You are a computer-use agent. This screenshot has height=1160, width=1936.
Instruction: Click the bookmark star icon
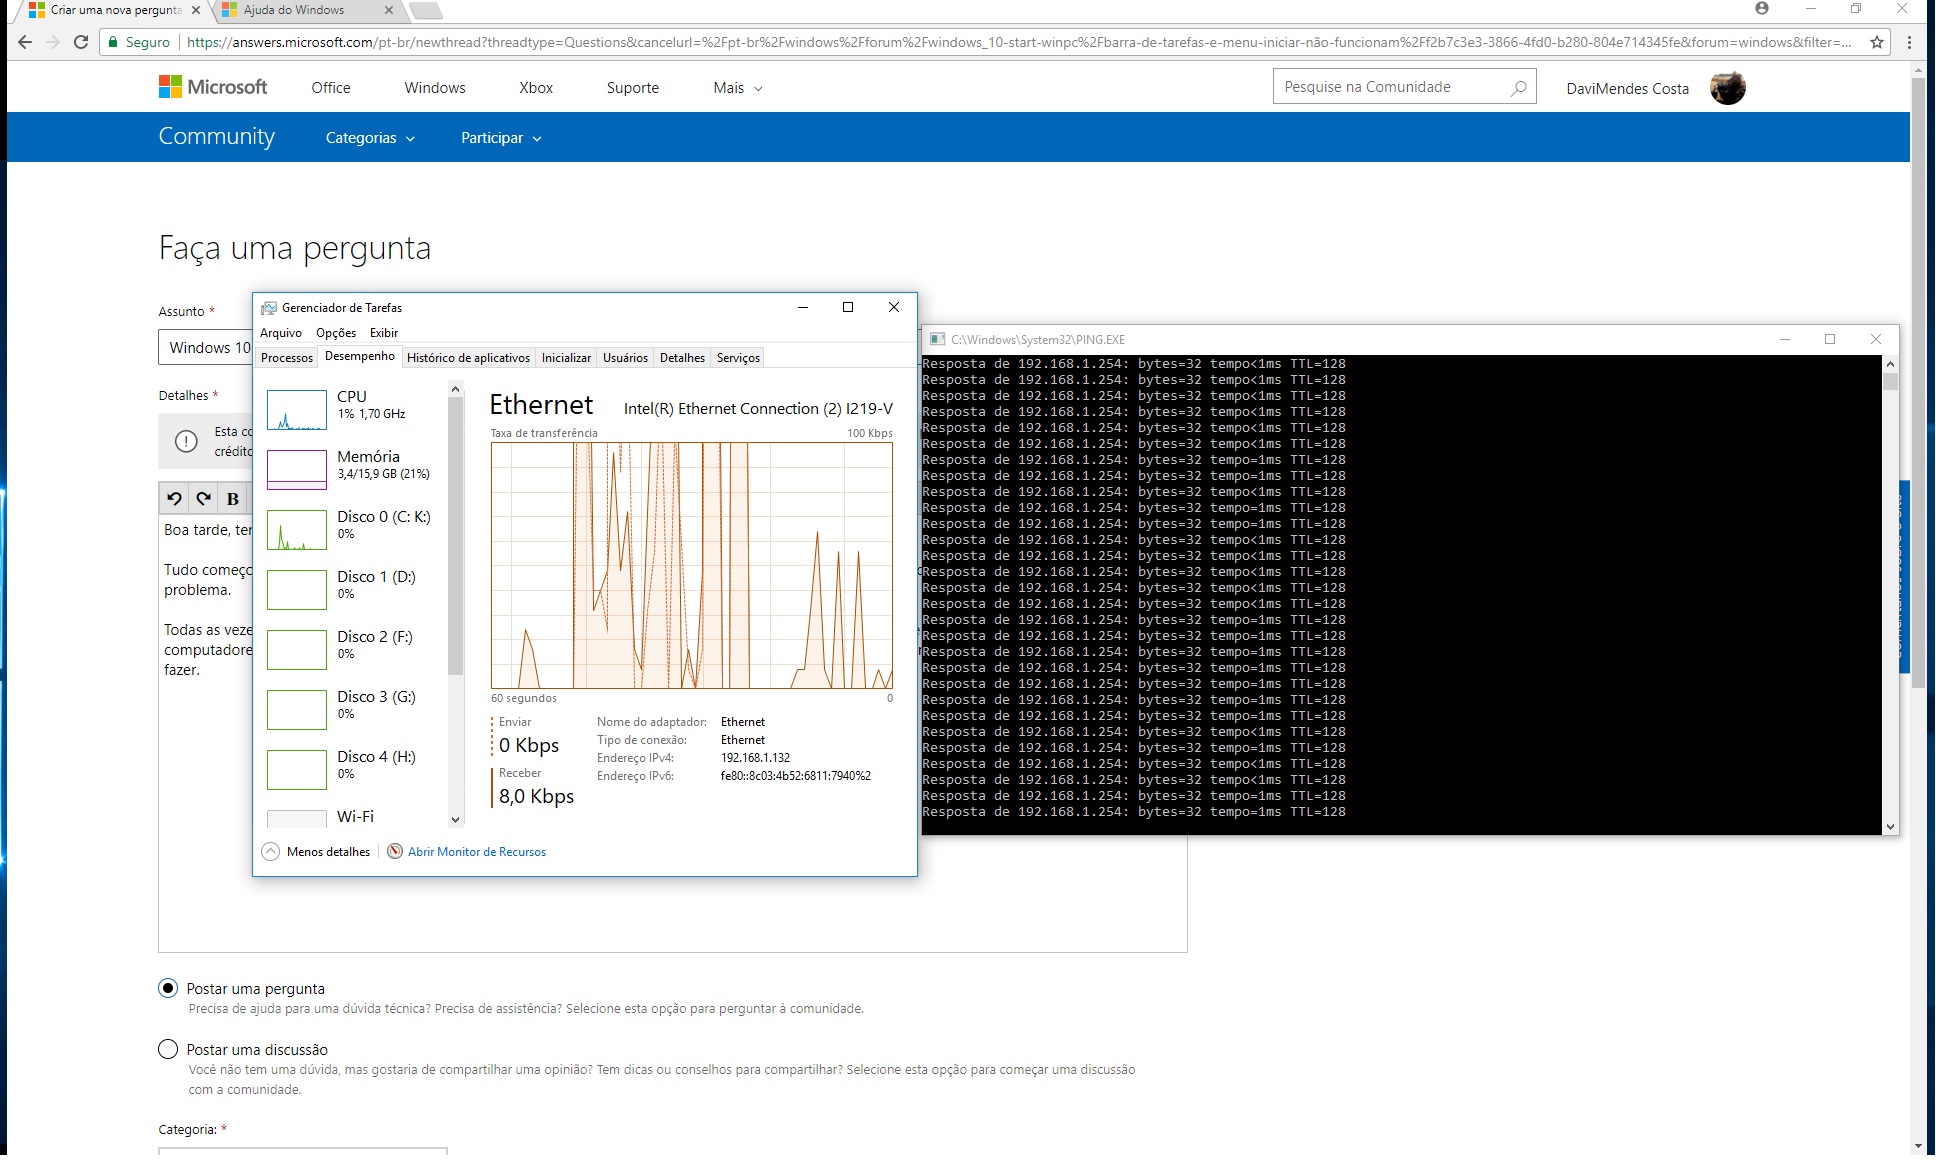coord(1877,42)
